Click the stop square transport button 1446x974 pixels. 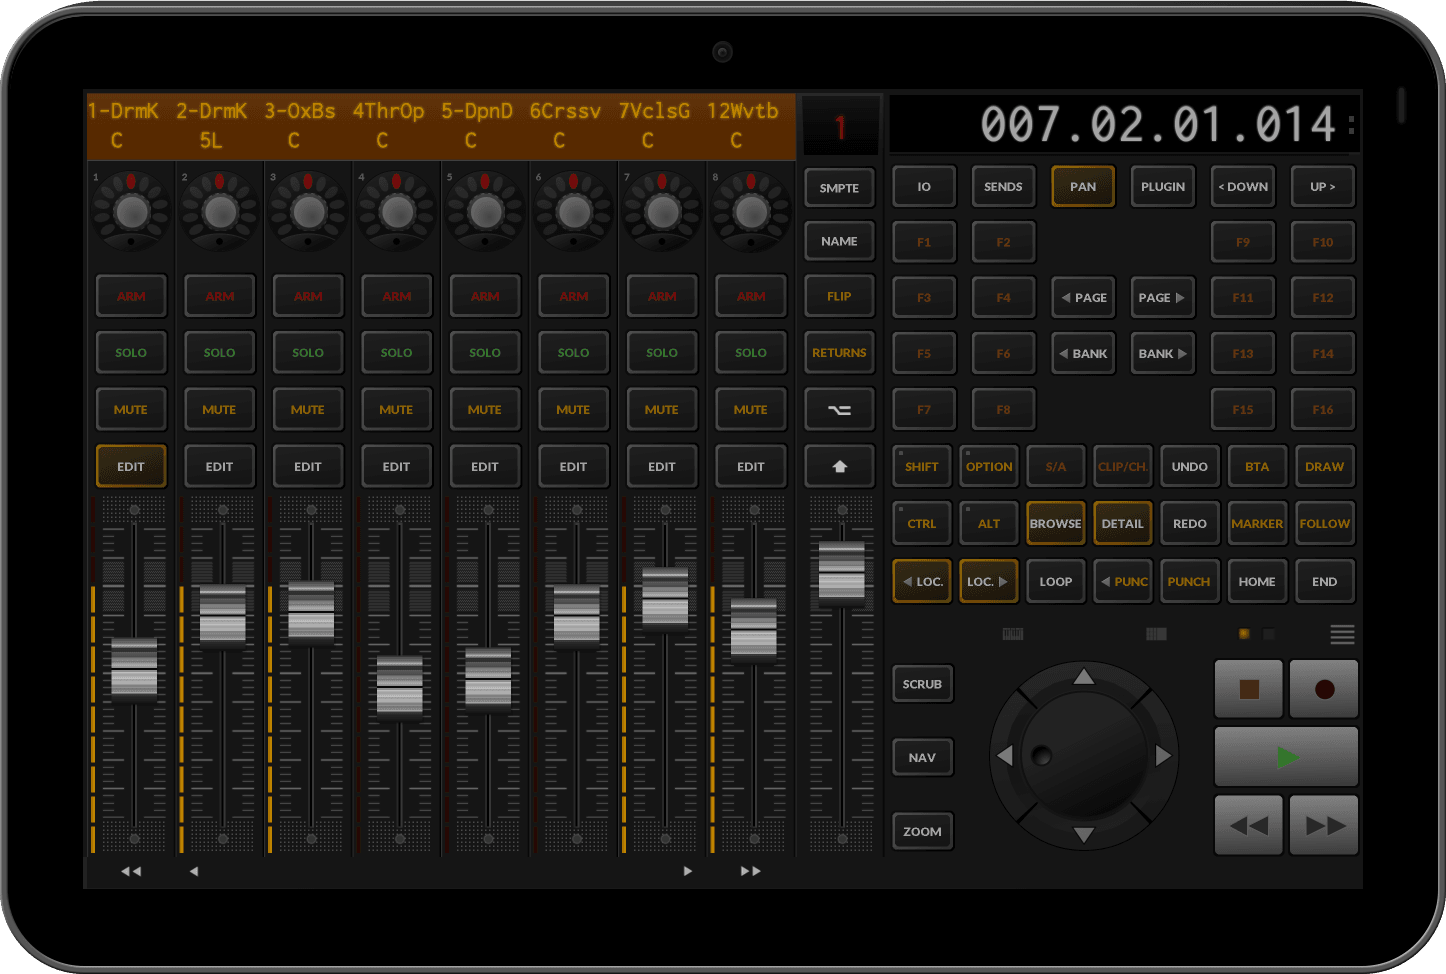(1248, 689)
